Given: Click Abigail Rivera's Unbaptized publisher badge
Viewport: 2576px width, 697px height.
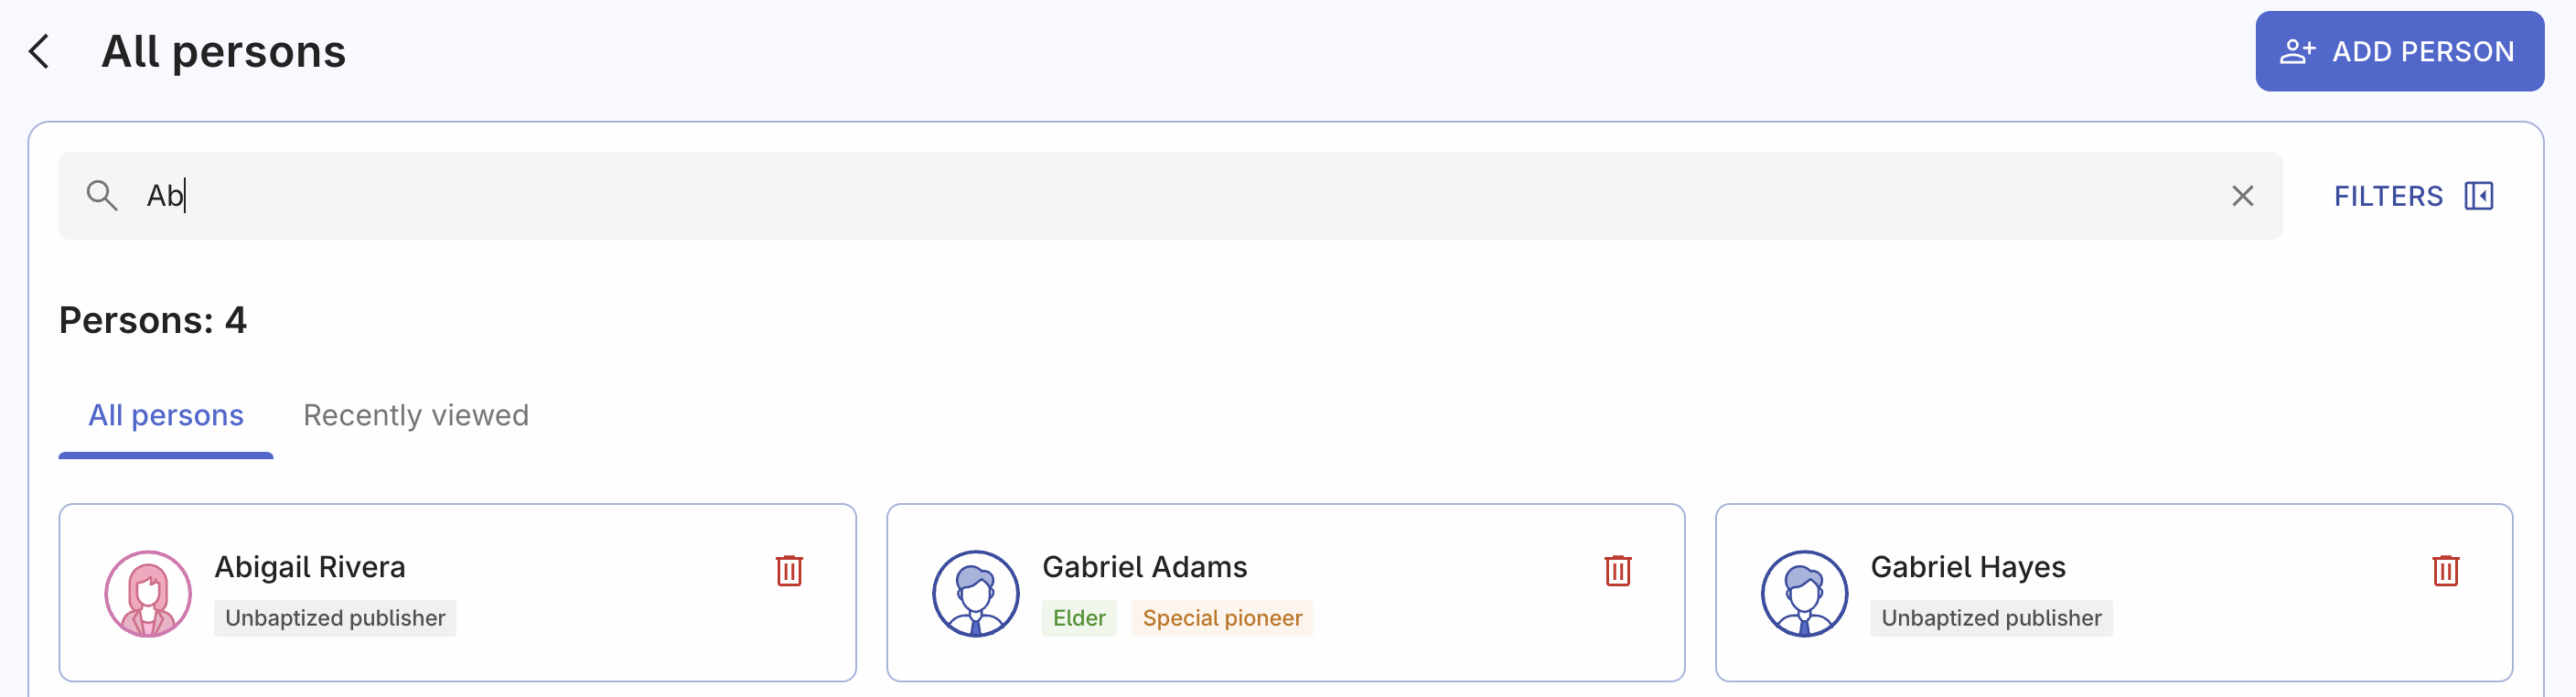Looking at the screenshot, I should pyautogui.click(x=335, y=618).
